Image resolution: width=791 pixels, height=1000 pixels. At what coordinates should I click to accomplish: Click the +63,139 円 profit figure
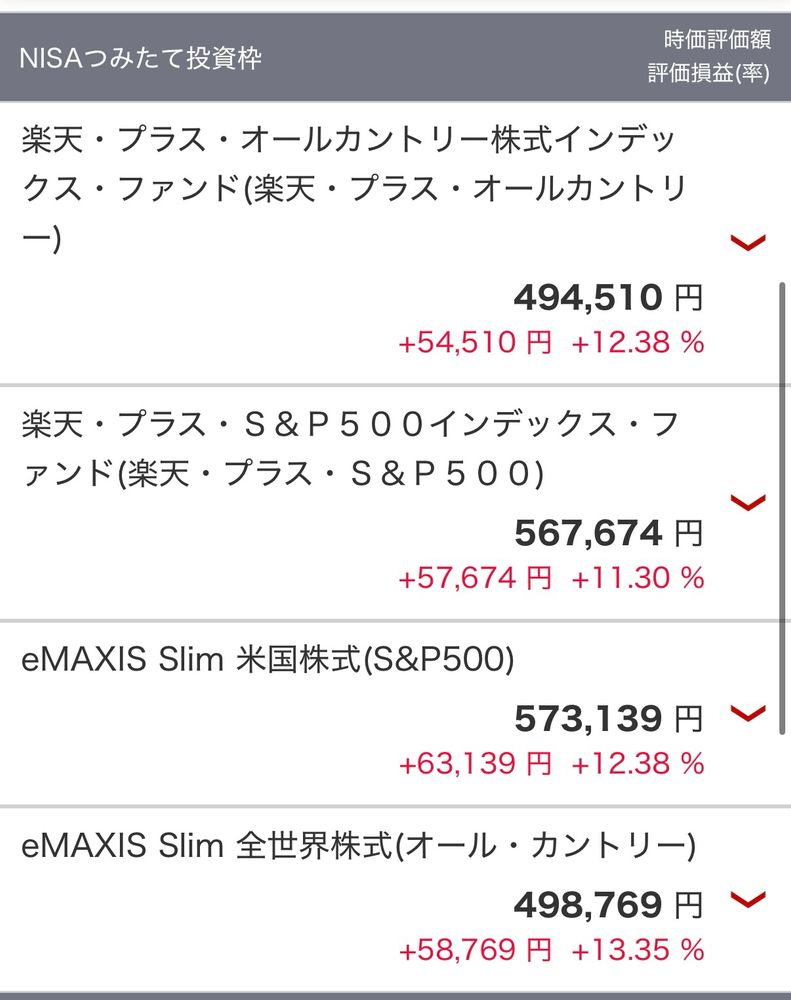pyautogui.click(x=475, y=764)
